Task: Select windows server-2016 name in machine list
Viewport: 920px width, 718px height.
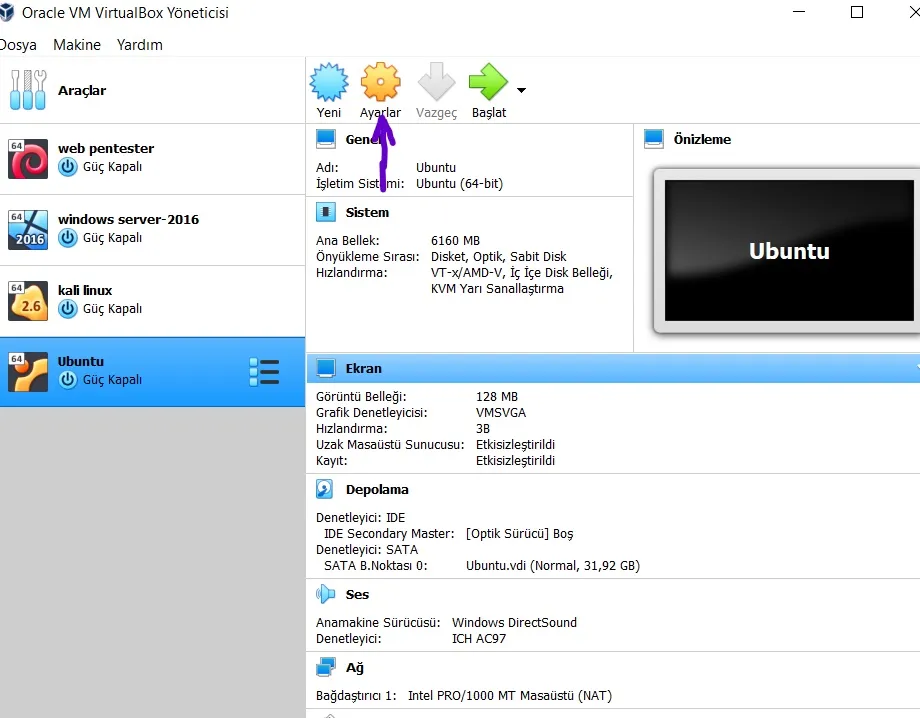Action: (x=128, y=219)
